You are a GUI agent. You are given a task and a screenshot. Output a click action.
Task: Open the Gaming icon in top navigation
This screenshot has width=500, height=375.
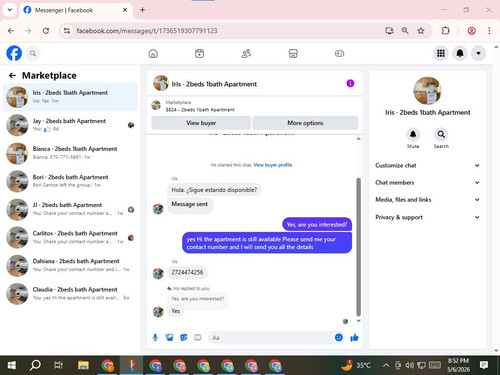pos(339,53)
